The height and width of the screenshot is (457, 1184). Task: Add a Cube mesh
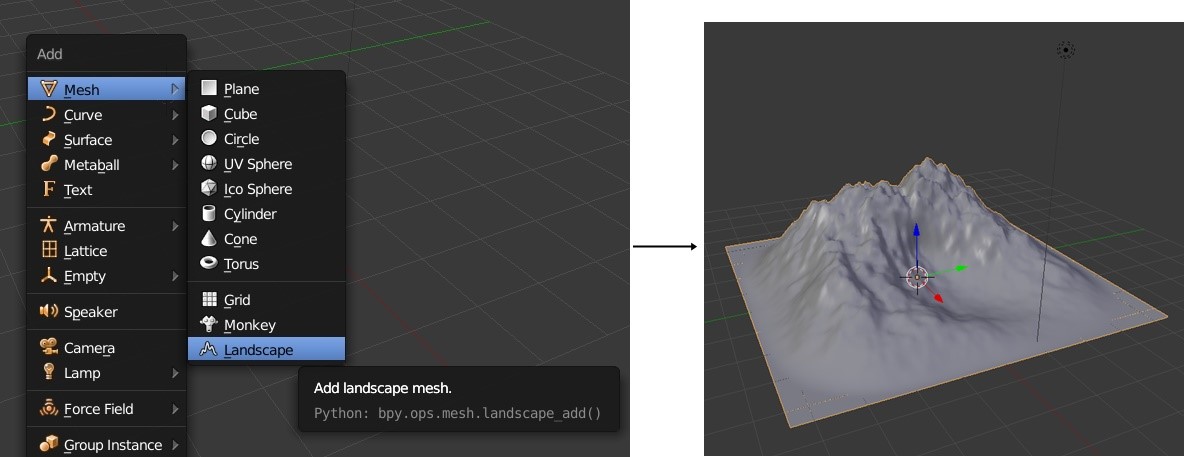[x=267, y=113]
